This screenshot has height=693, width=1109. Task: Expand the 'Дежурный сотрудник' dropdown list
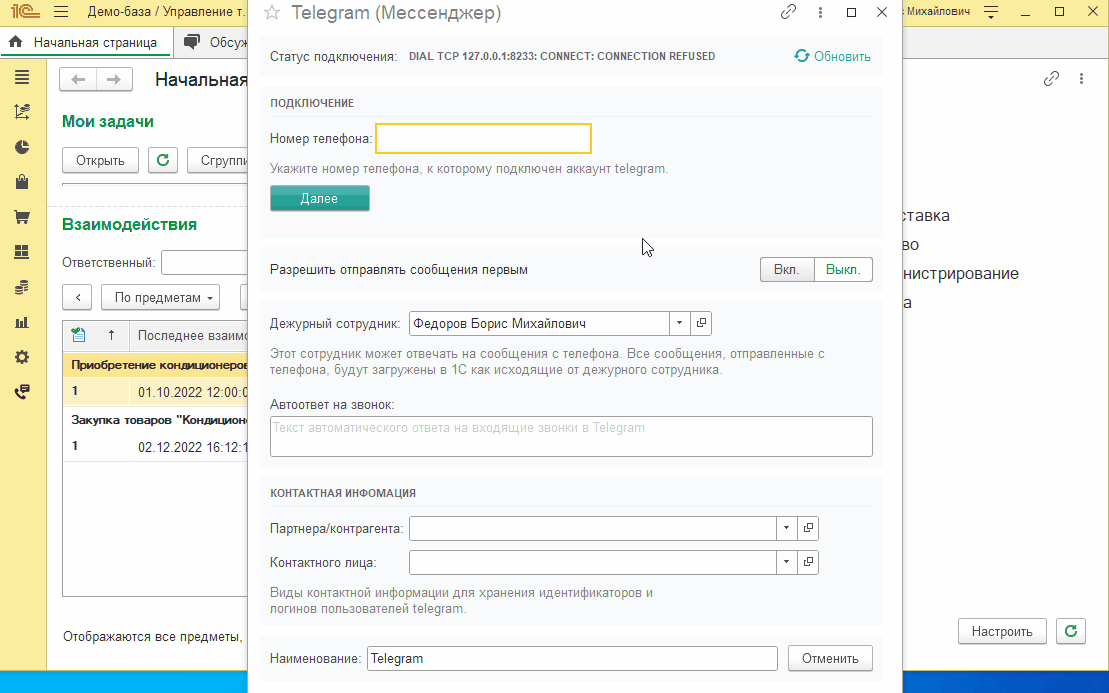tap(679, 324)
